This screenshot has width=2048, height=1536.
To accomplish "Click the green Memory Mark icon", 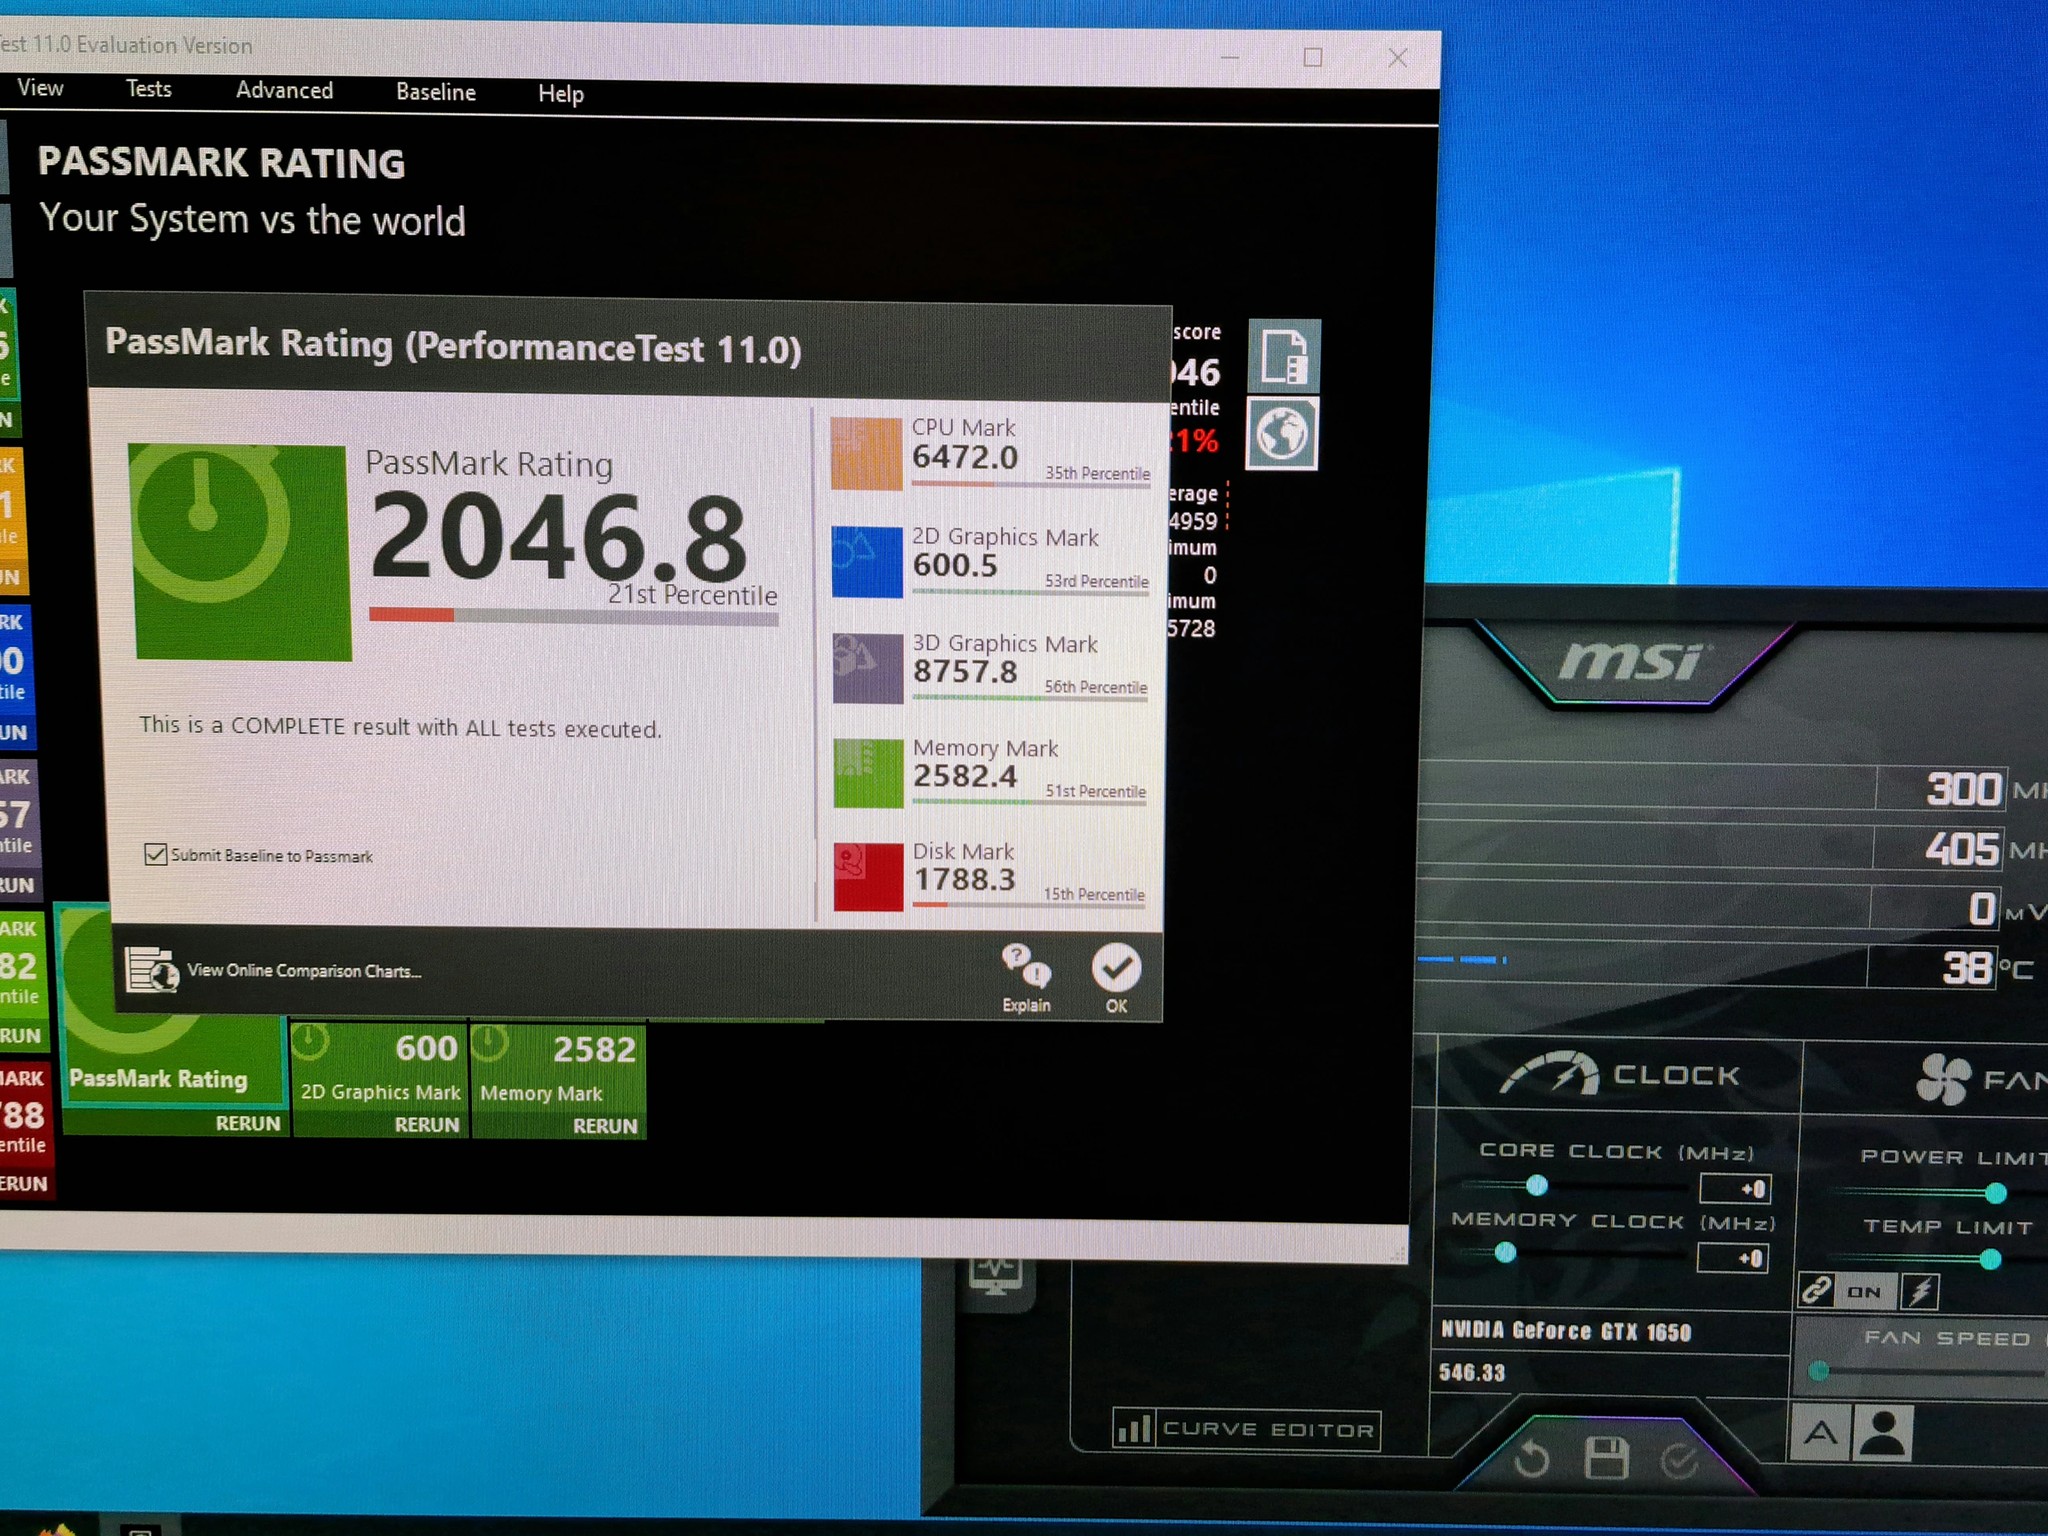I will 868,773.
